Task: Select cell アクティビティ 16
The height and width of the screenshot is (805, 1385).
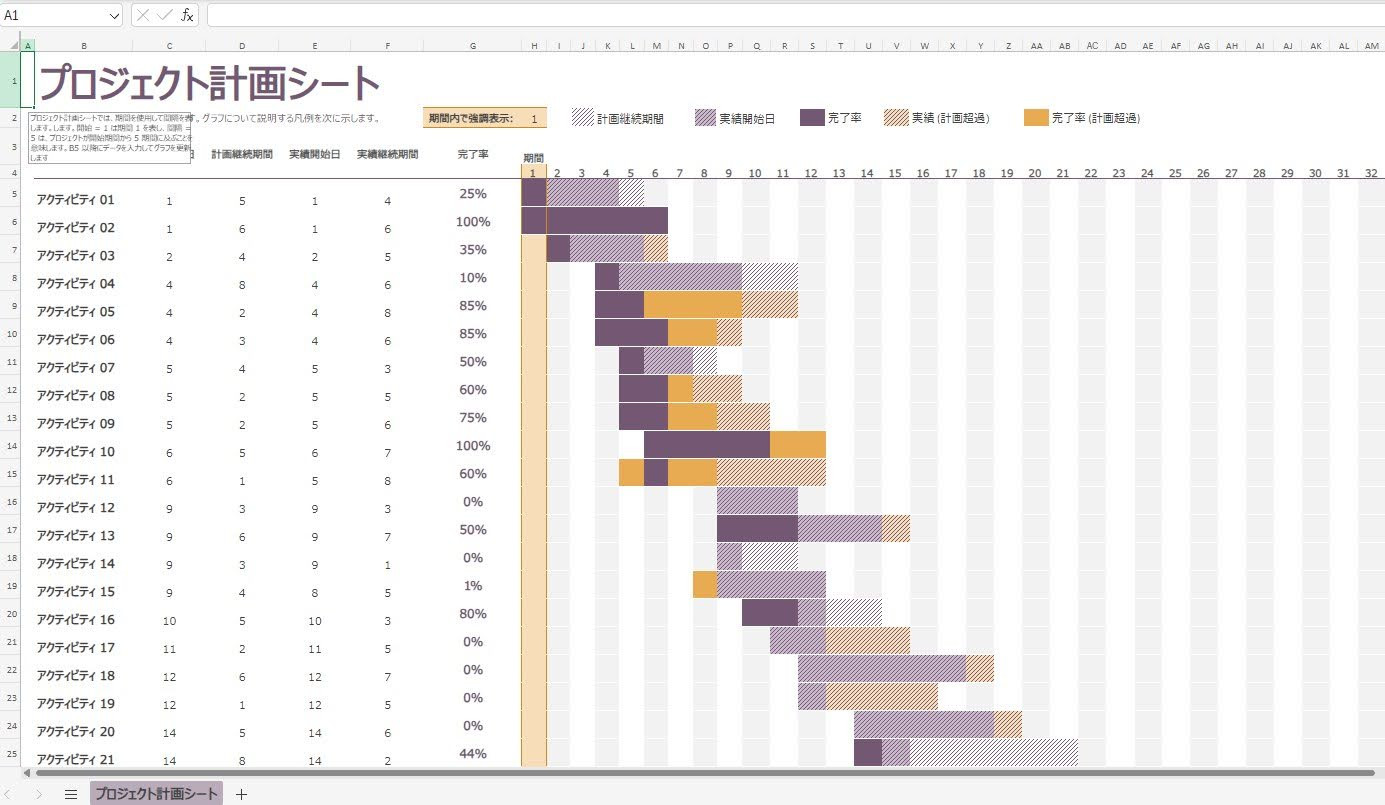Action: tap(76, 620)
